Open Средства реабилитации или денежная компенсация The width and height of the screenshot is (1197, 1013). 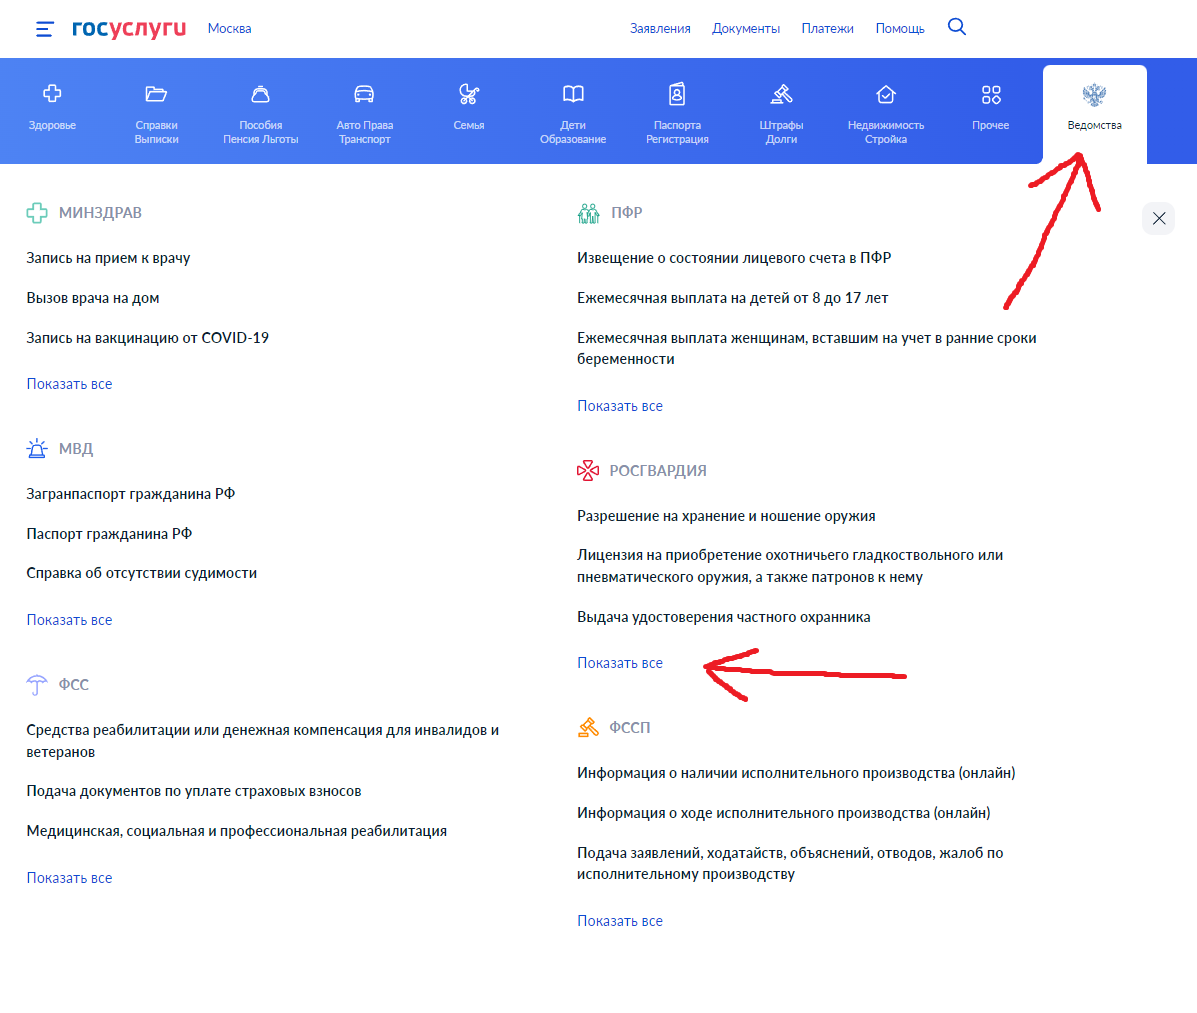(263, 740)
